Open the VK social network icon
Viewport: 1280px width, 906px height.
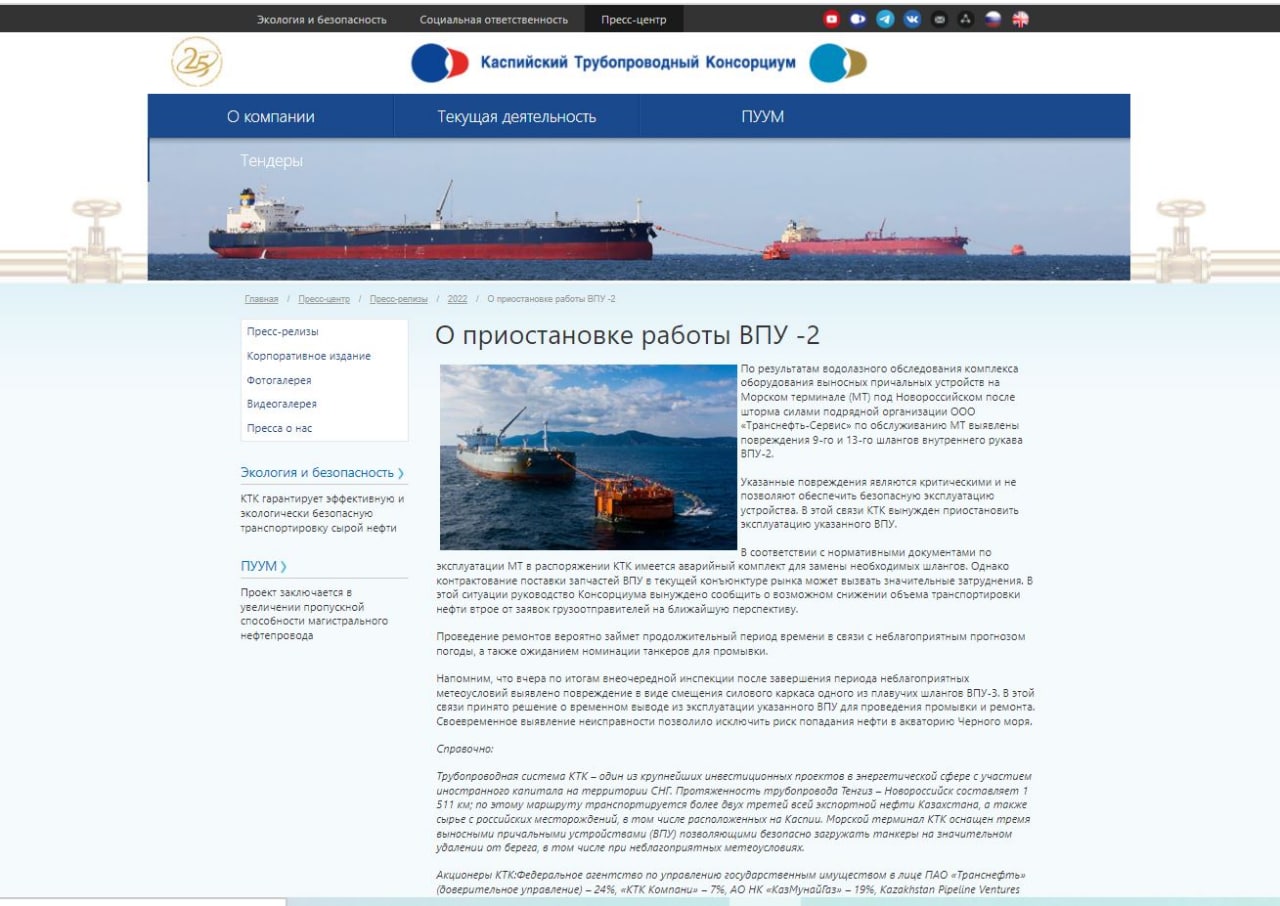click(912, 19)
